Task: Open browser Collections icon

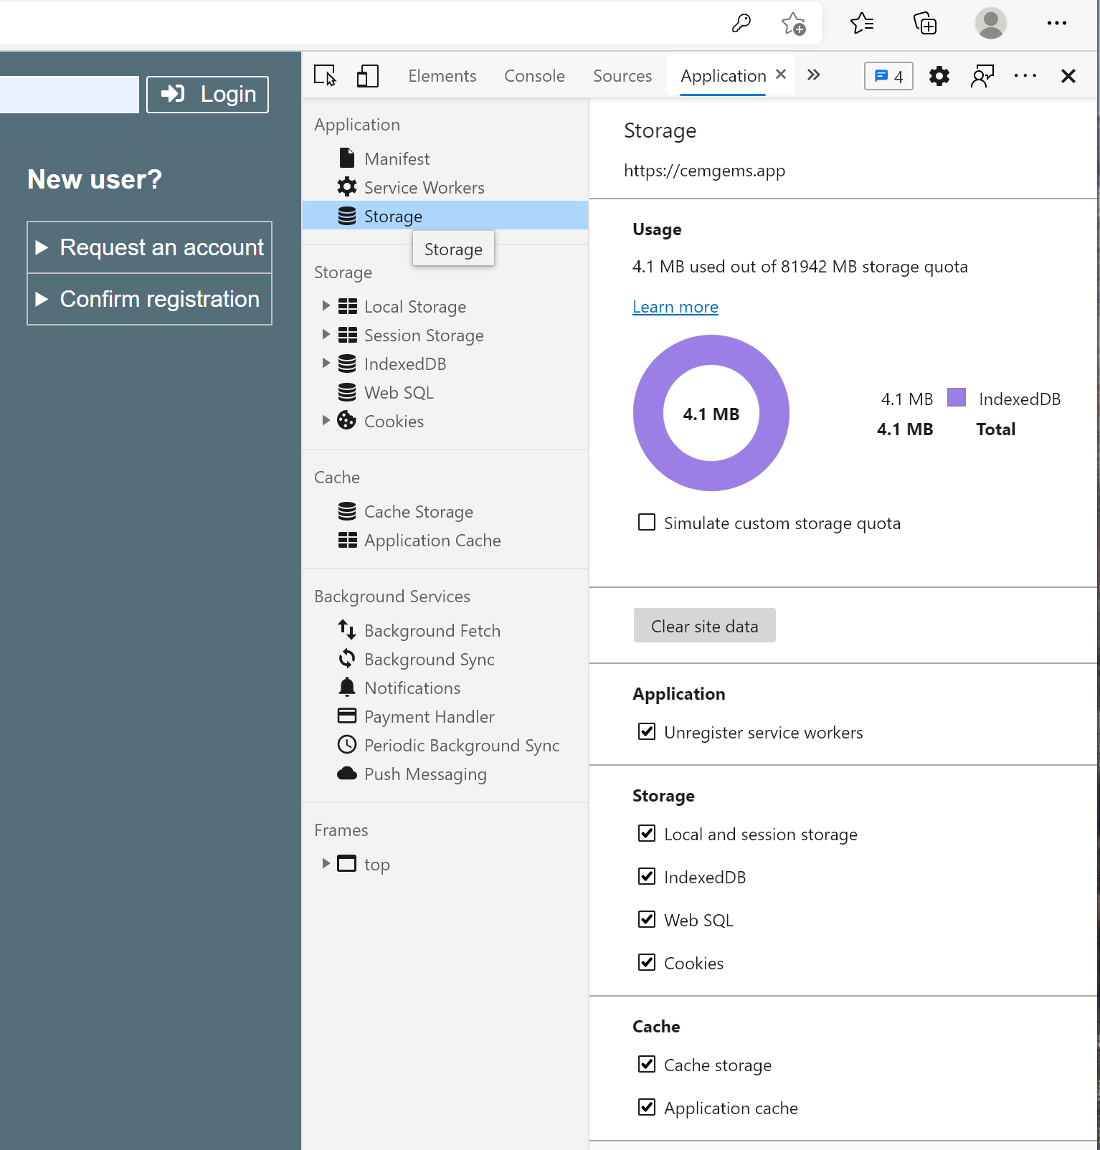Action: tap(925, 23)
